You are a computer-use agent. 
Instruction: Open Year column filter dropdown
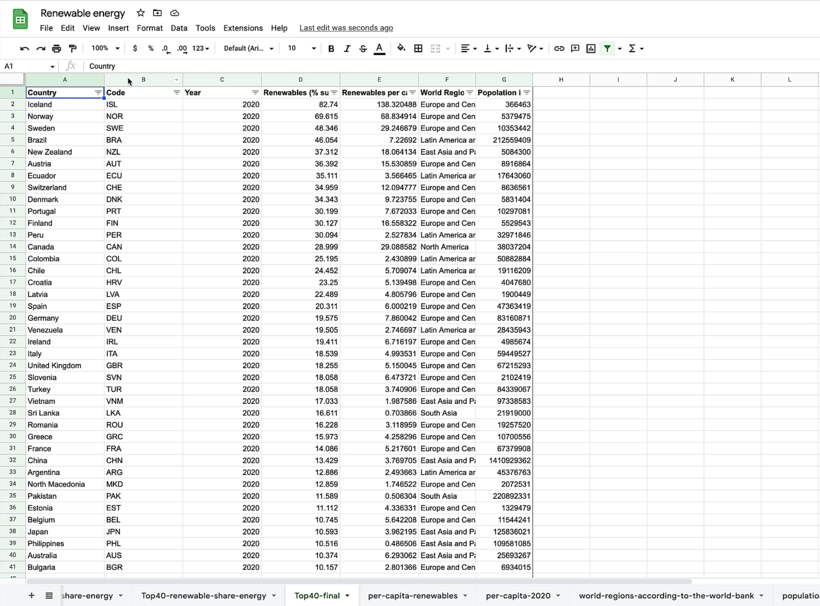pos(255,93)
